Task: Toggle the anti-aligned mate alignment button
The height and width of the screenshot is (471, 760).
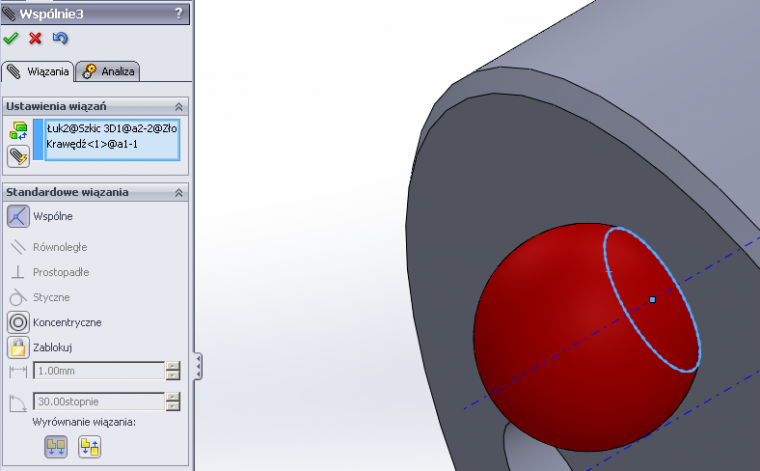Action: pos(90,447)
